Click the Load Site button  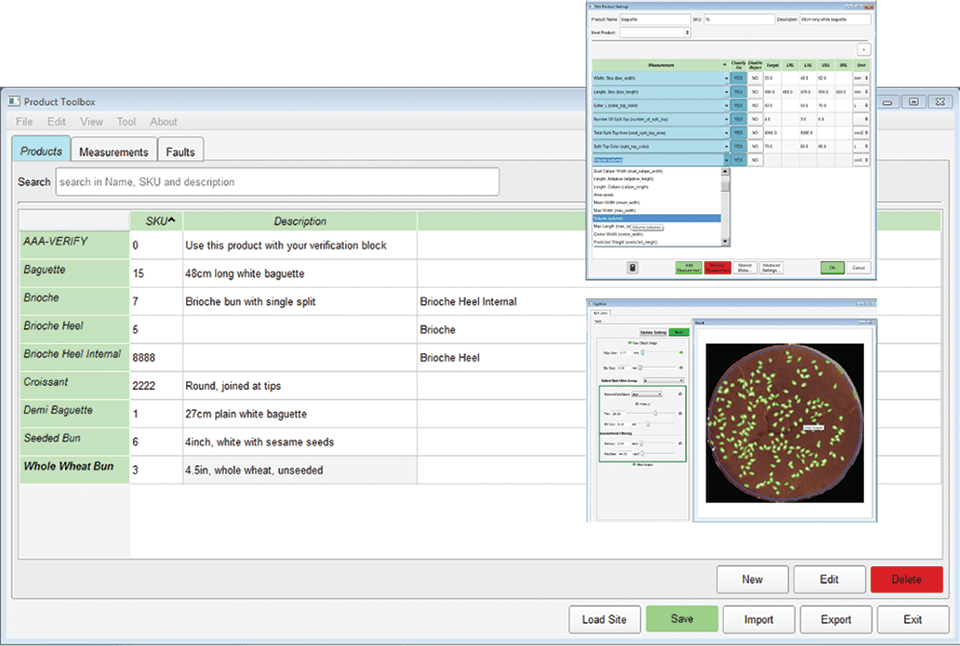click(604, 619)
